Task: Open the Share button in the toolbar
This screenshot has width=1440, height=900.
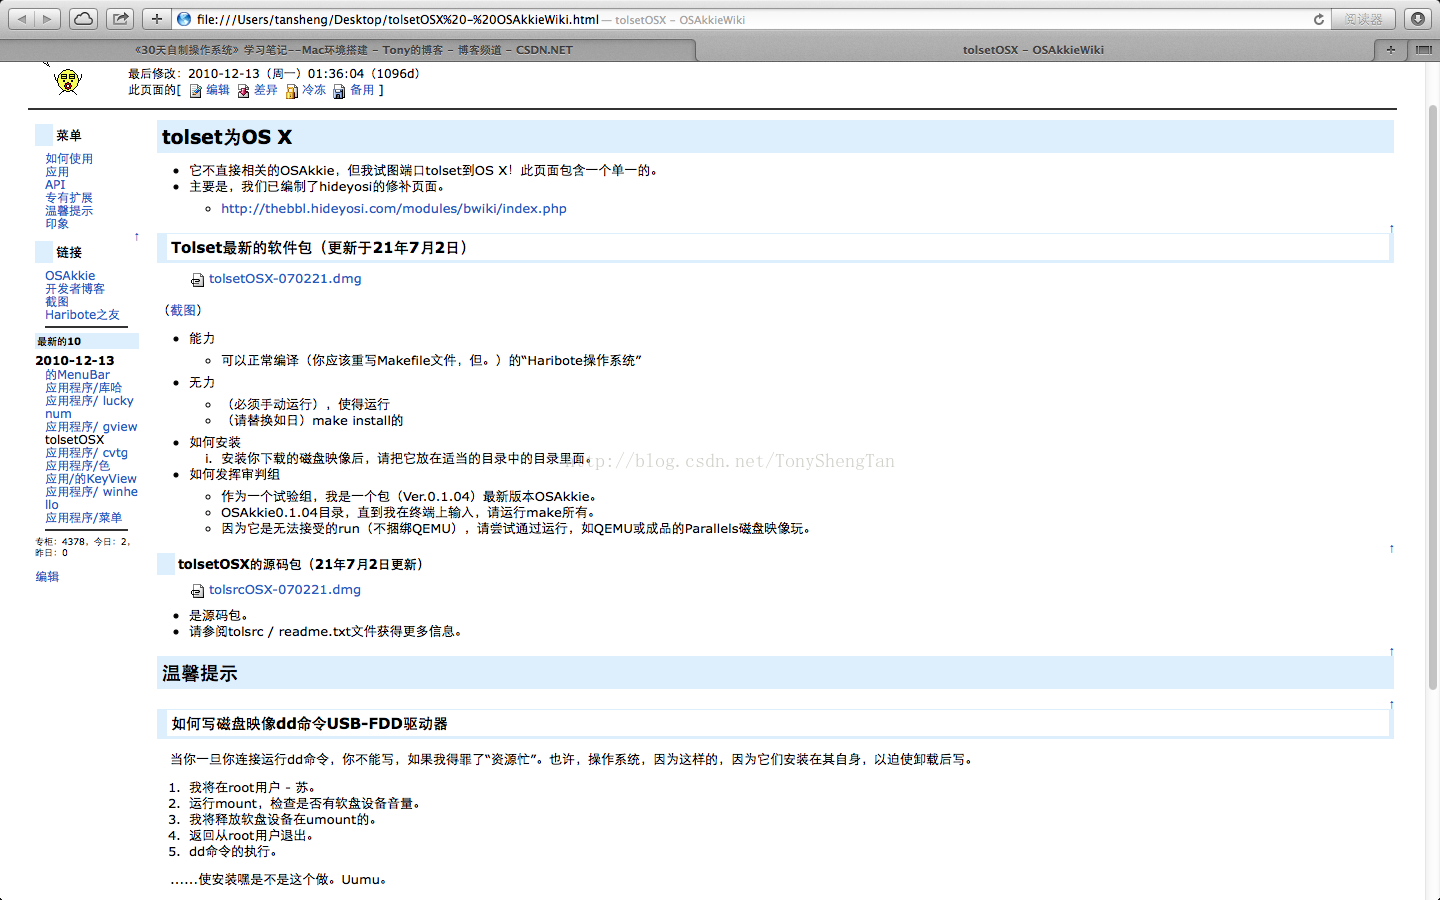Action: tap(120, 18)
